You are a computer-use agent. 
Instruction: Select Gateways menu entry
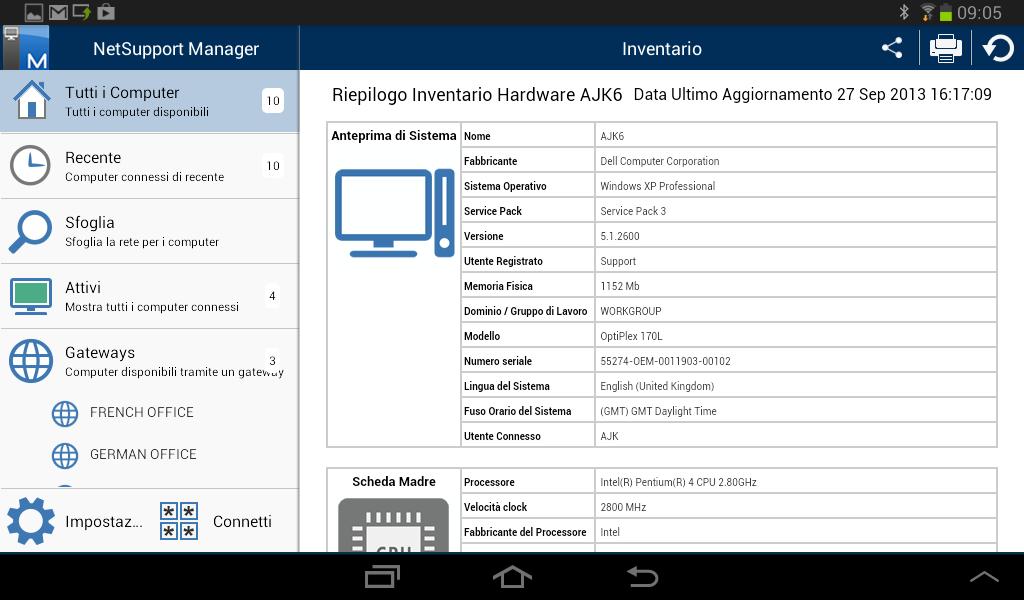(x=150, y=361)
